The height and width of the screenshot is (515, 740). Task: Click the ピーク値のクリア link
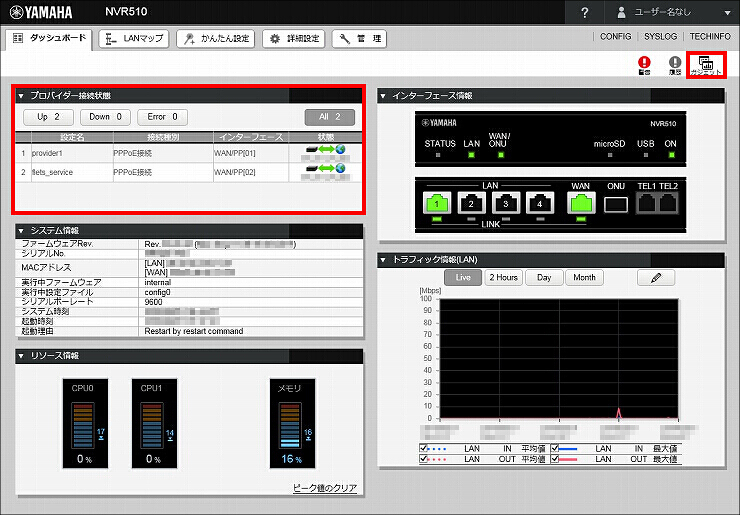325,488
